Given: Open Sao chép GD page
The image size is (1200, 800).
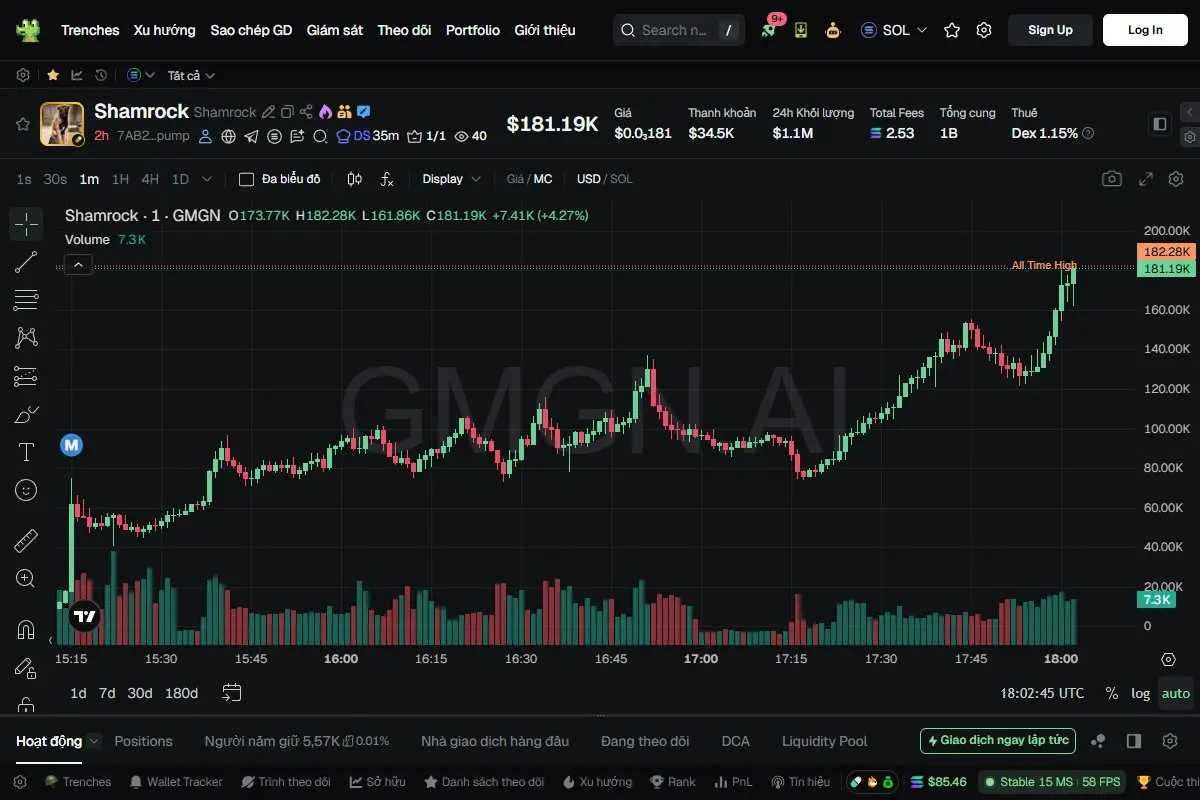Looking at the screenshot, I should [x=251, y=30].
